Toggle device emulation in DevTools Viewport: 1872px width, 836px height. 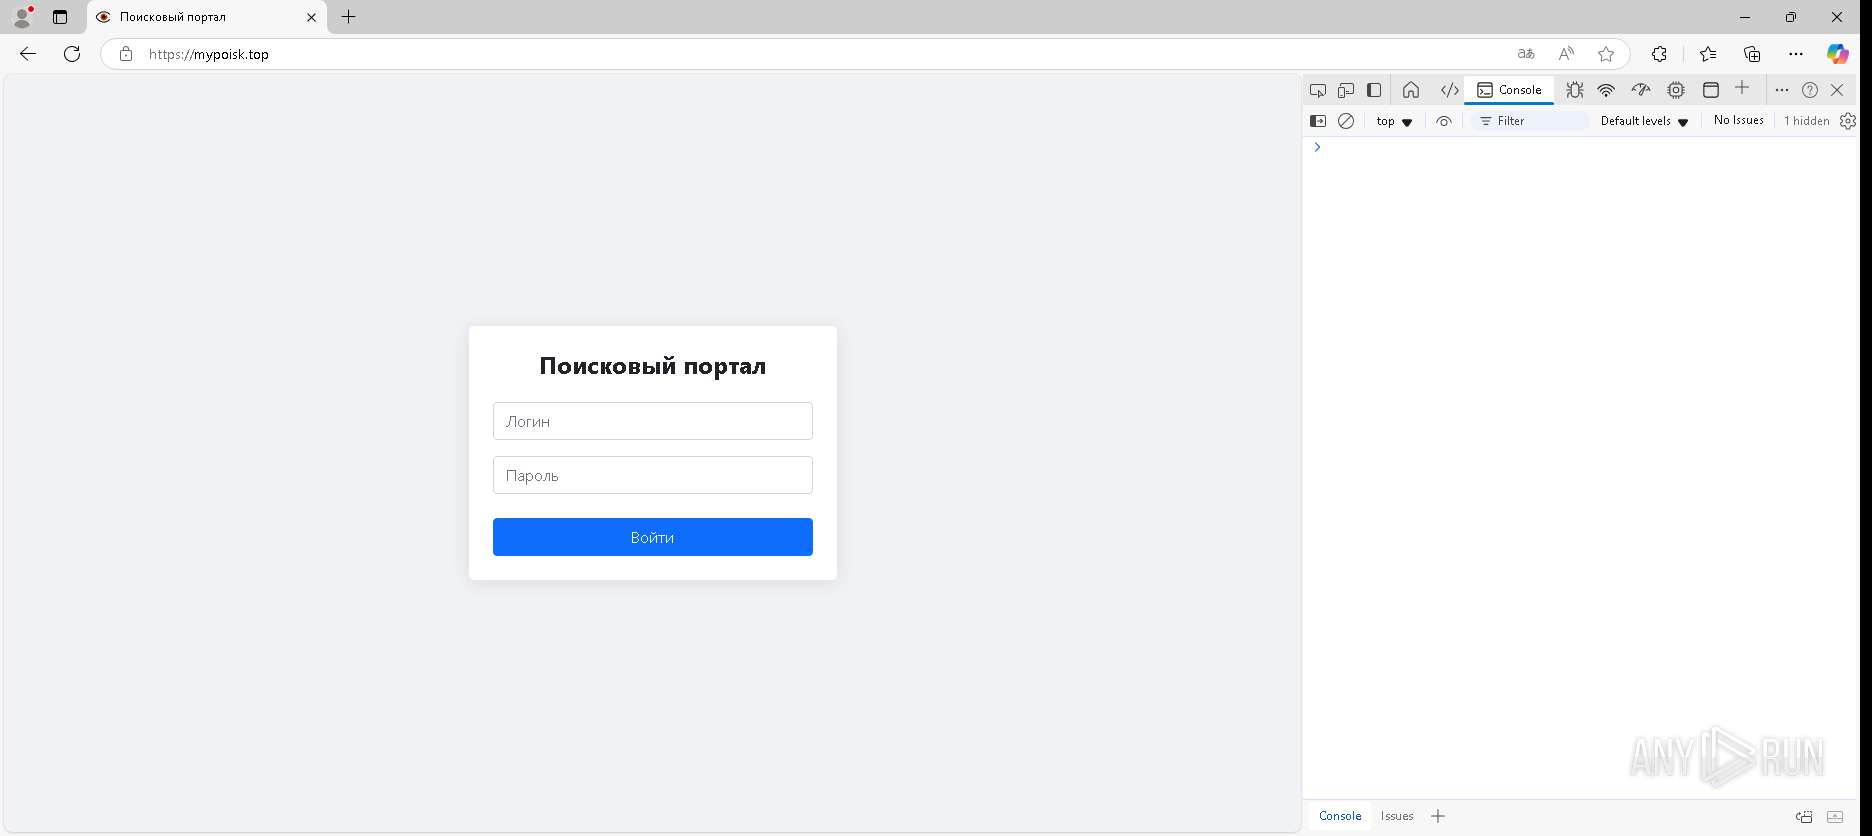pos(1346,90)
